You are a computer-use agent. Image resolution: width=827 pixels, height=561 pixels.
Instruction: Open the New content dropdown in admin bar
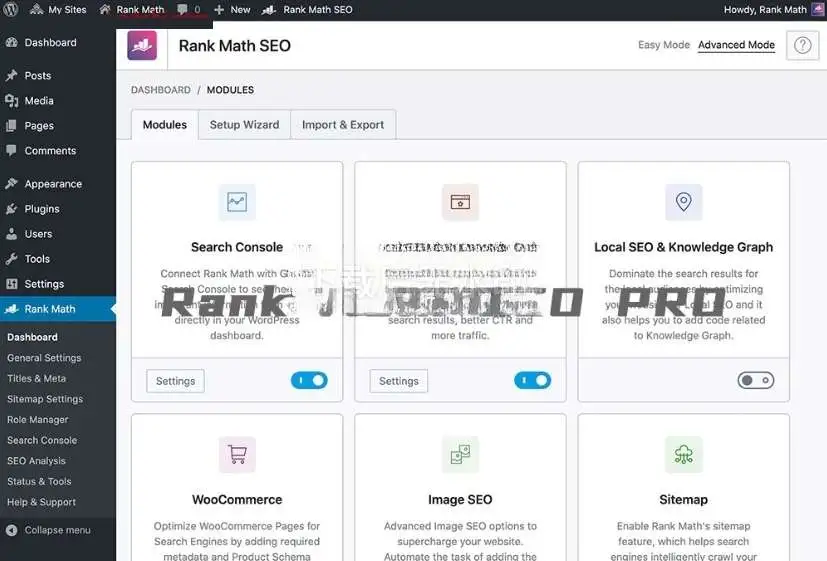coord(232,9)
